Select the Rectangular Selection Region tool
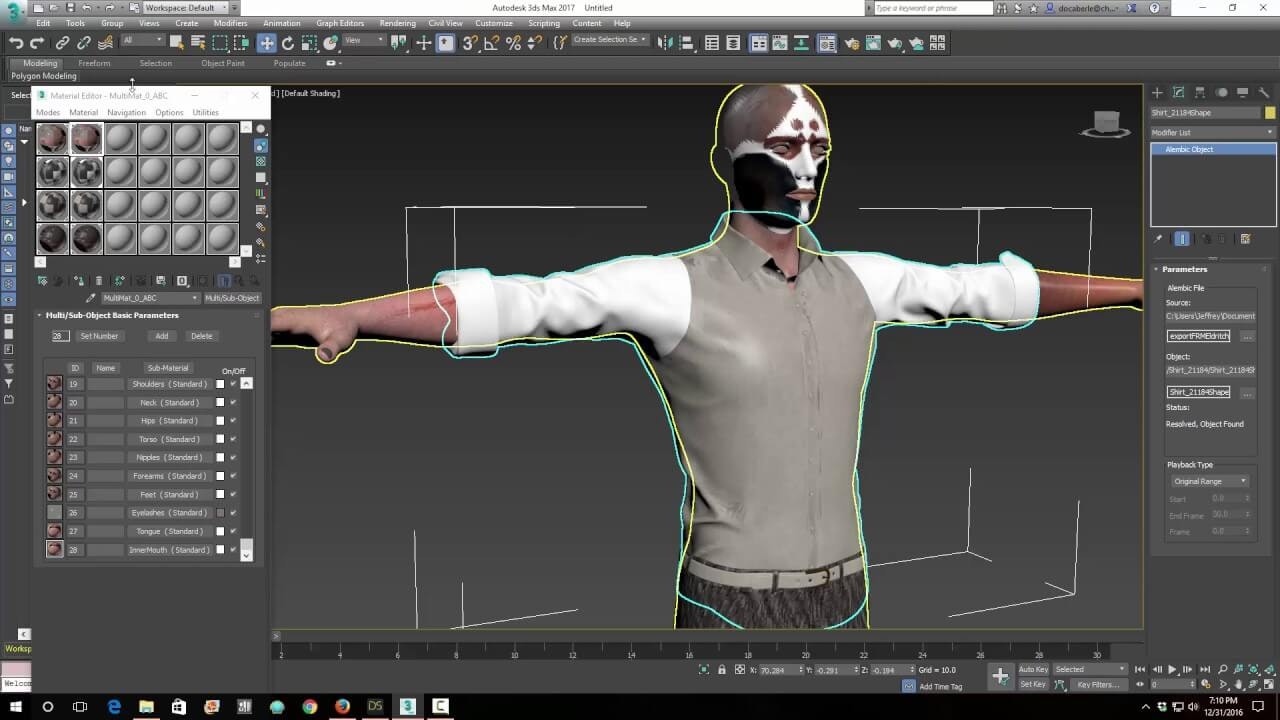The width and height of the screenshot is (1280, 720). click(220, 43)
